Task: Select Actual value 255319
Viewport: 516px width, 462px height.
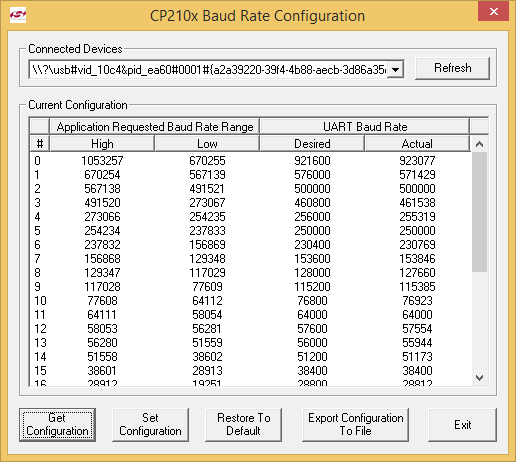Action: 417,217
